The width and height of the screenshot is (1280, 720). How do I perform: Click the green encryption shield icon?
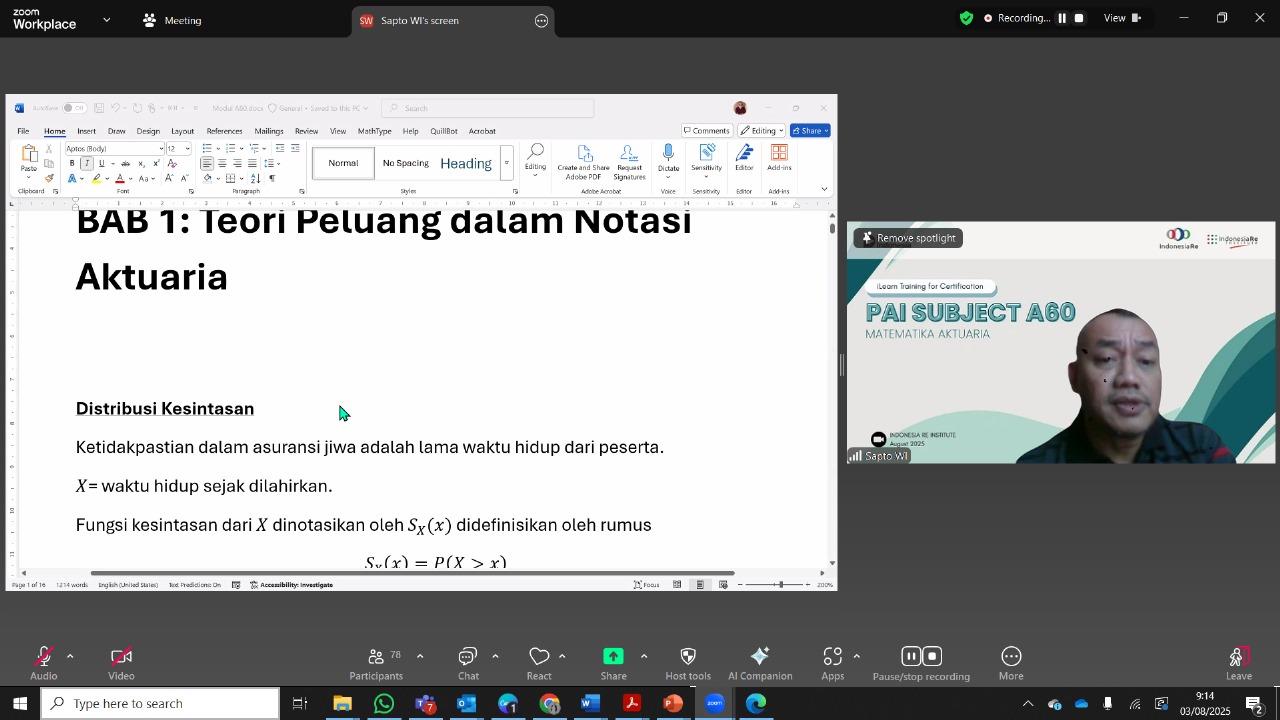(x=966, y=18)
